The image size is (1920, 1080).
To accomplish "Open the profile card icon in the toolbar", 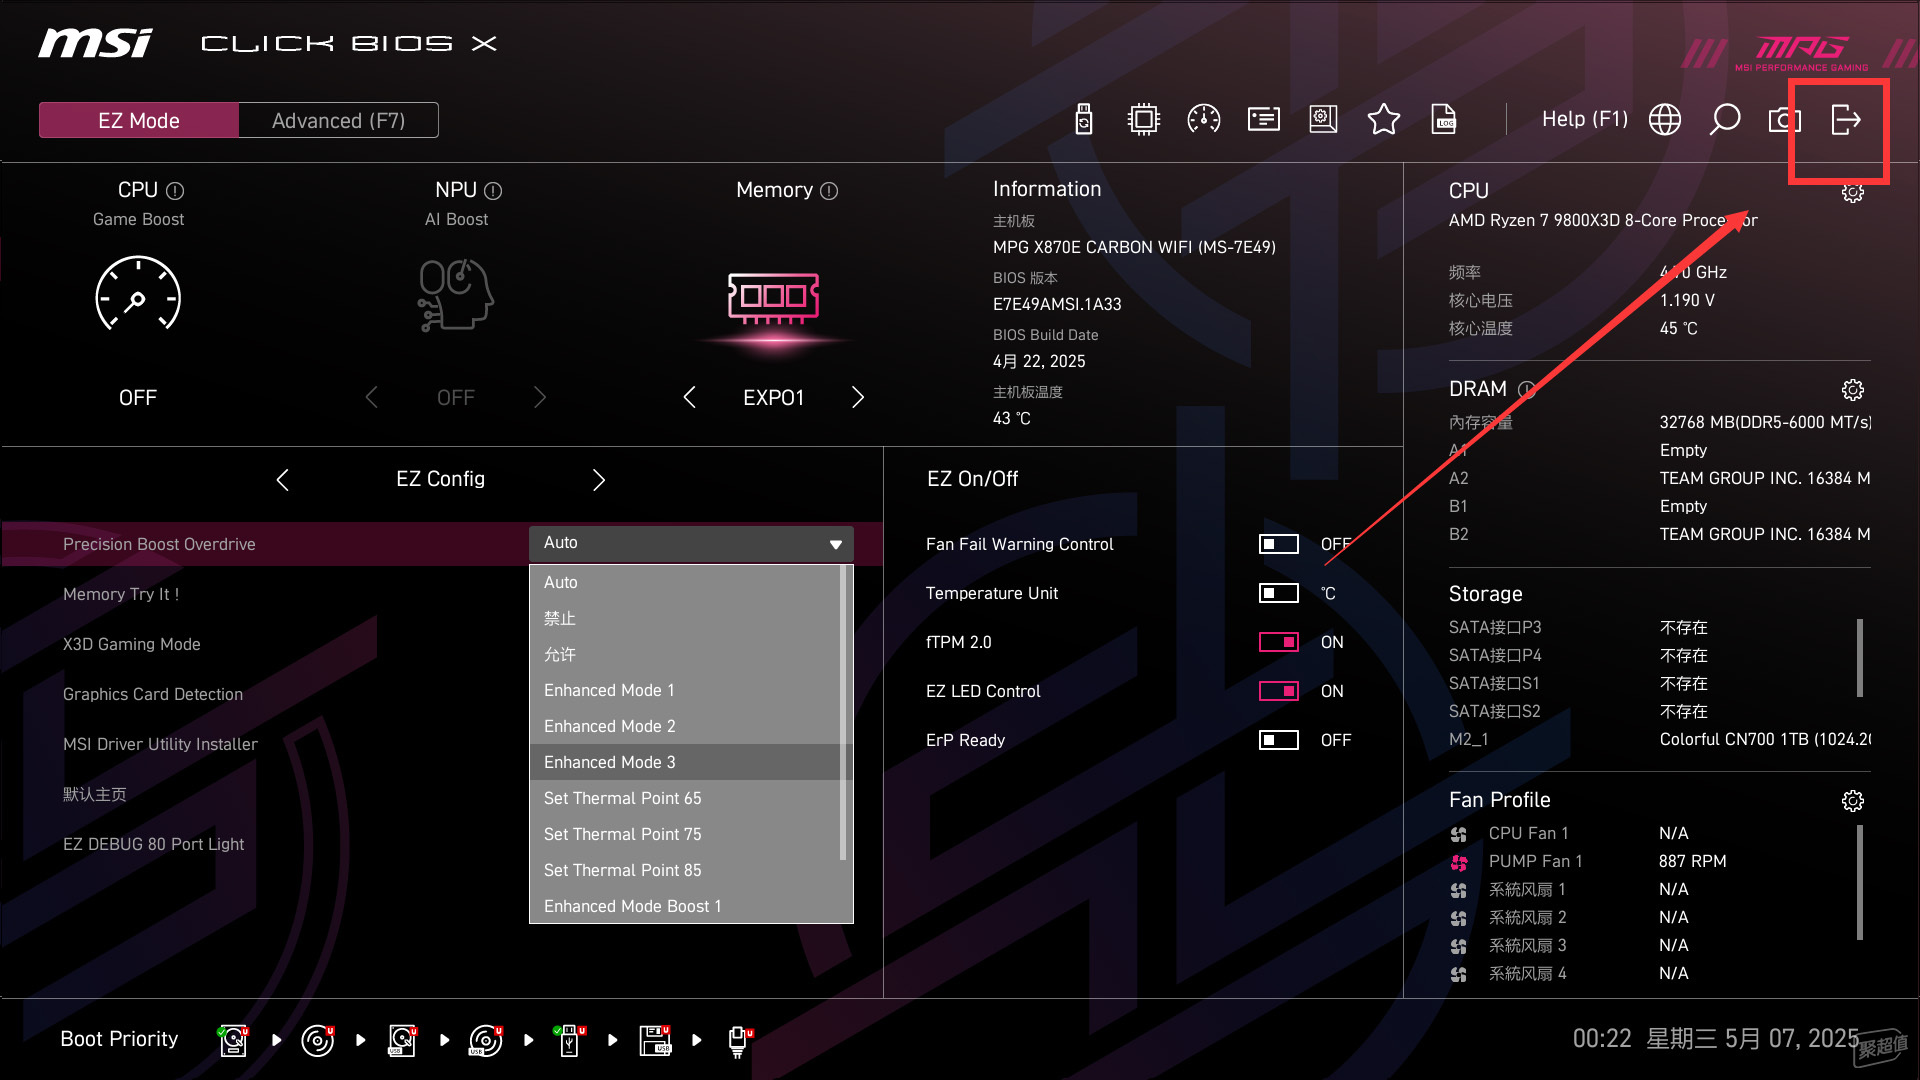I will (1263, 120).
